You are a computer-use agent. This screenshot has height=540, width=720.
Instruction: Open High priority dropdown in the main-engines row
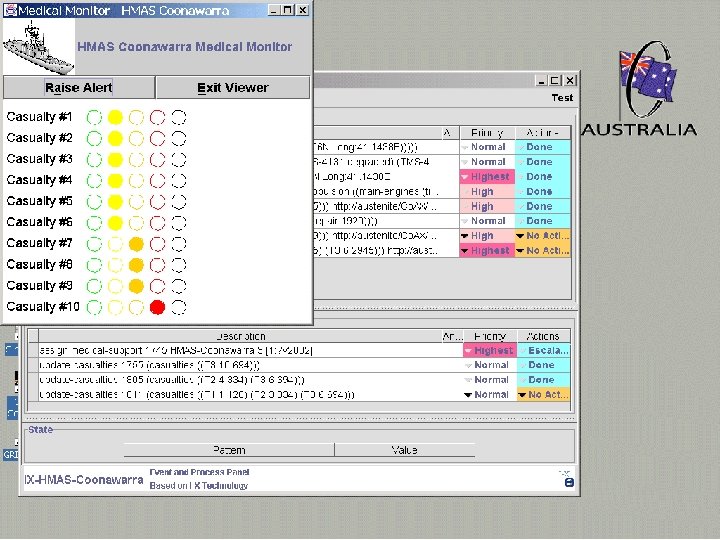point(487,191)
